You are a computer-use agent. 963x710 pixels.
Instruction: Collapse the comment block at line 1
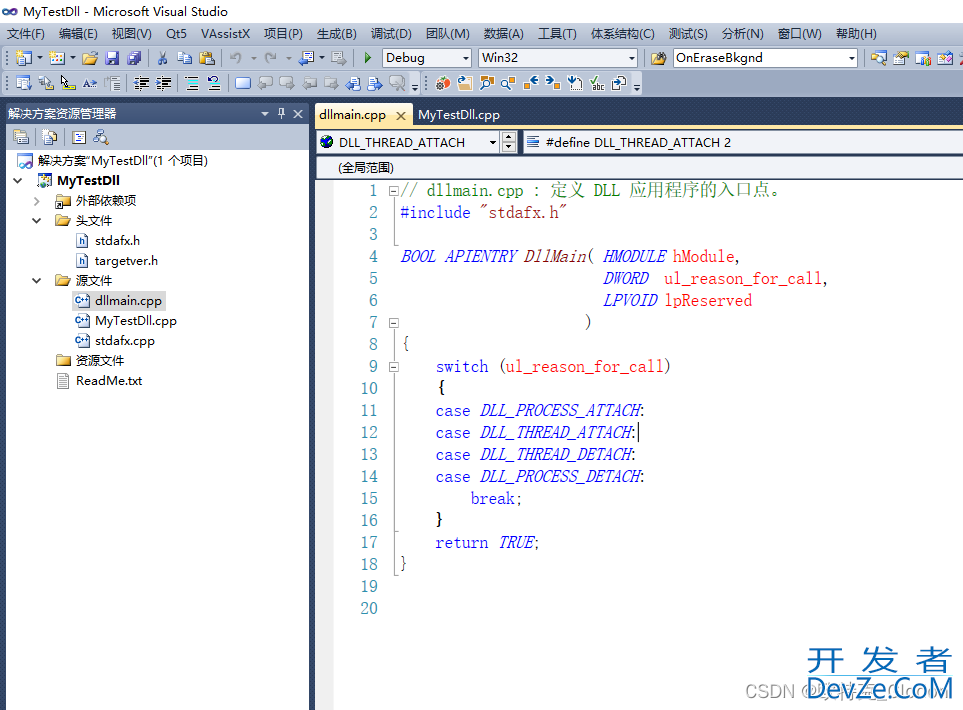pyautogui.click(x=394, y=191)
